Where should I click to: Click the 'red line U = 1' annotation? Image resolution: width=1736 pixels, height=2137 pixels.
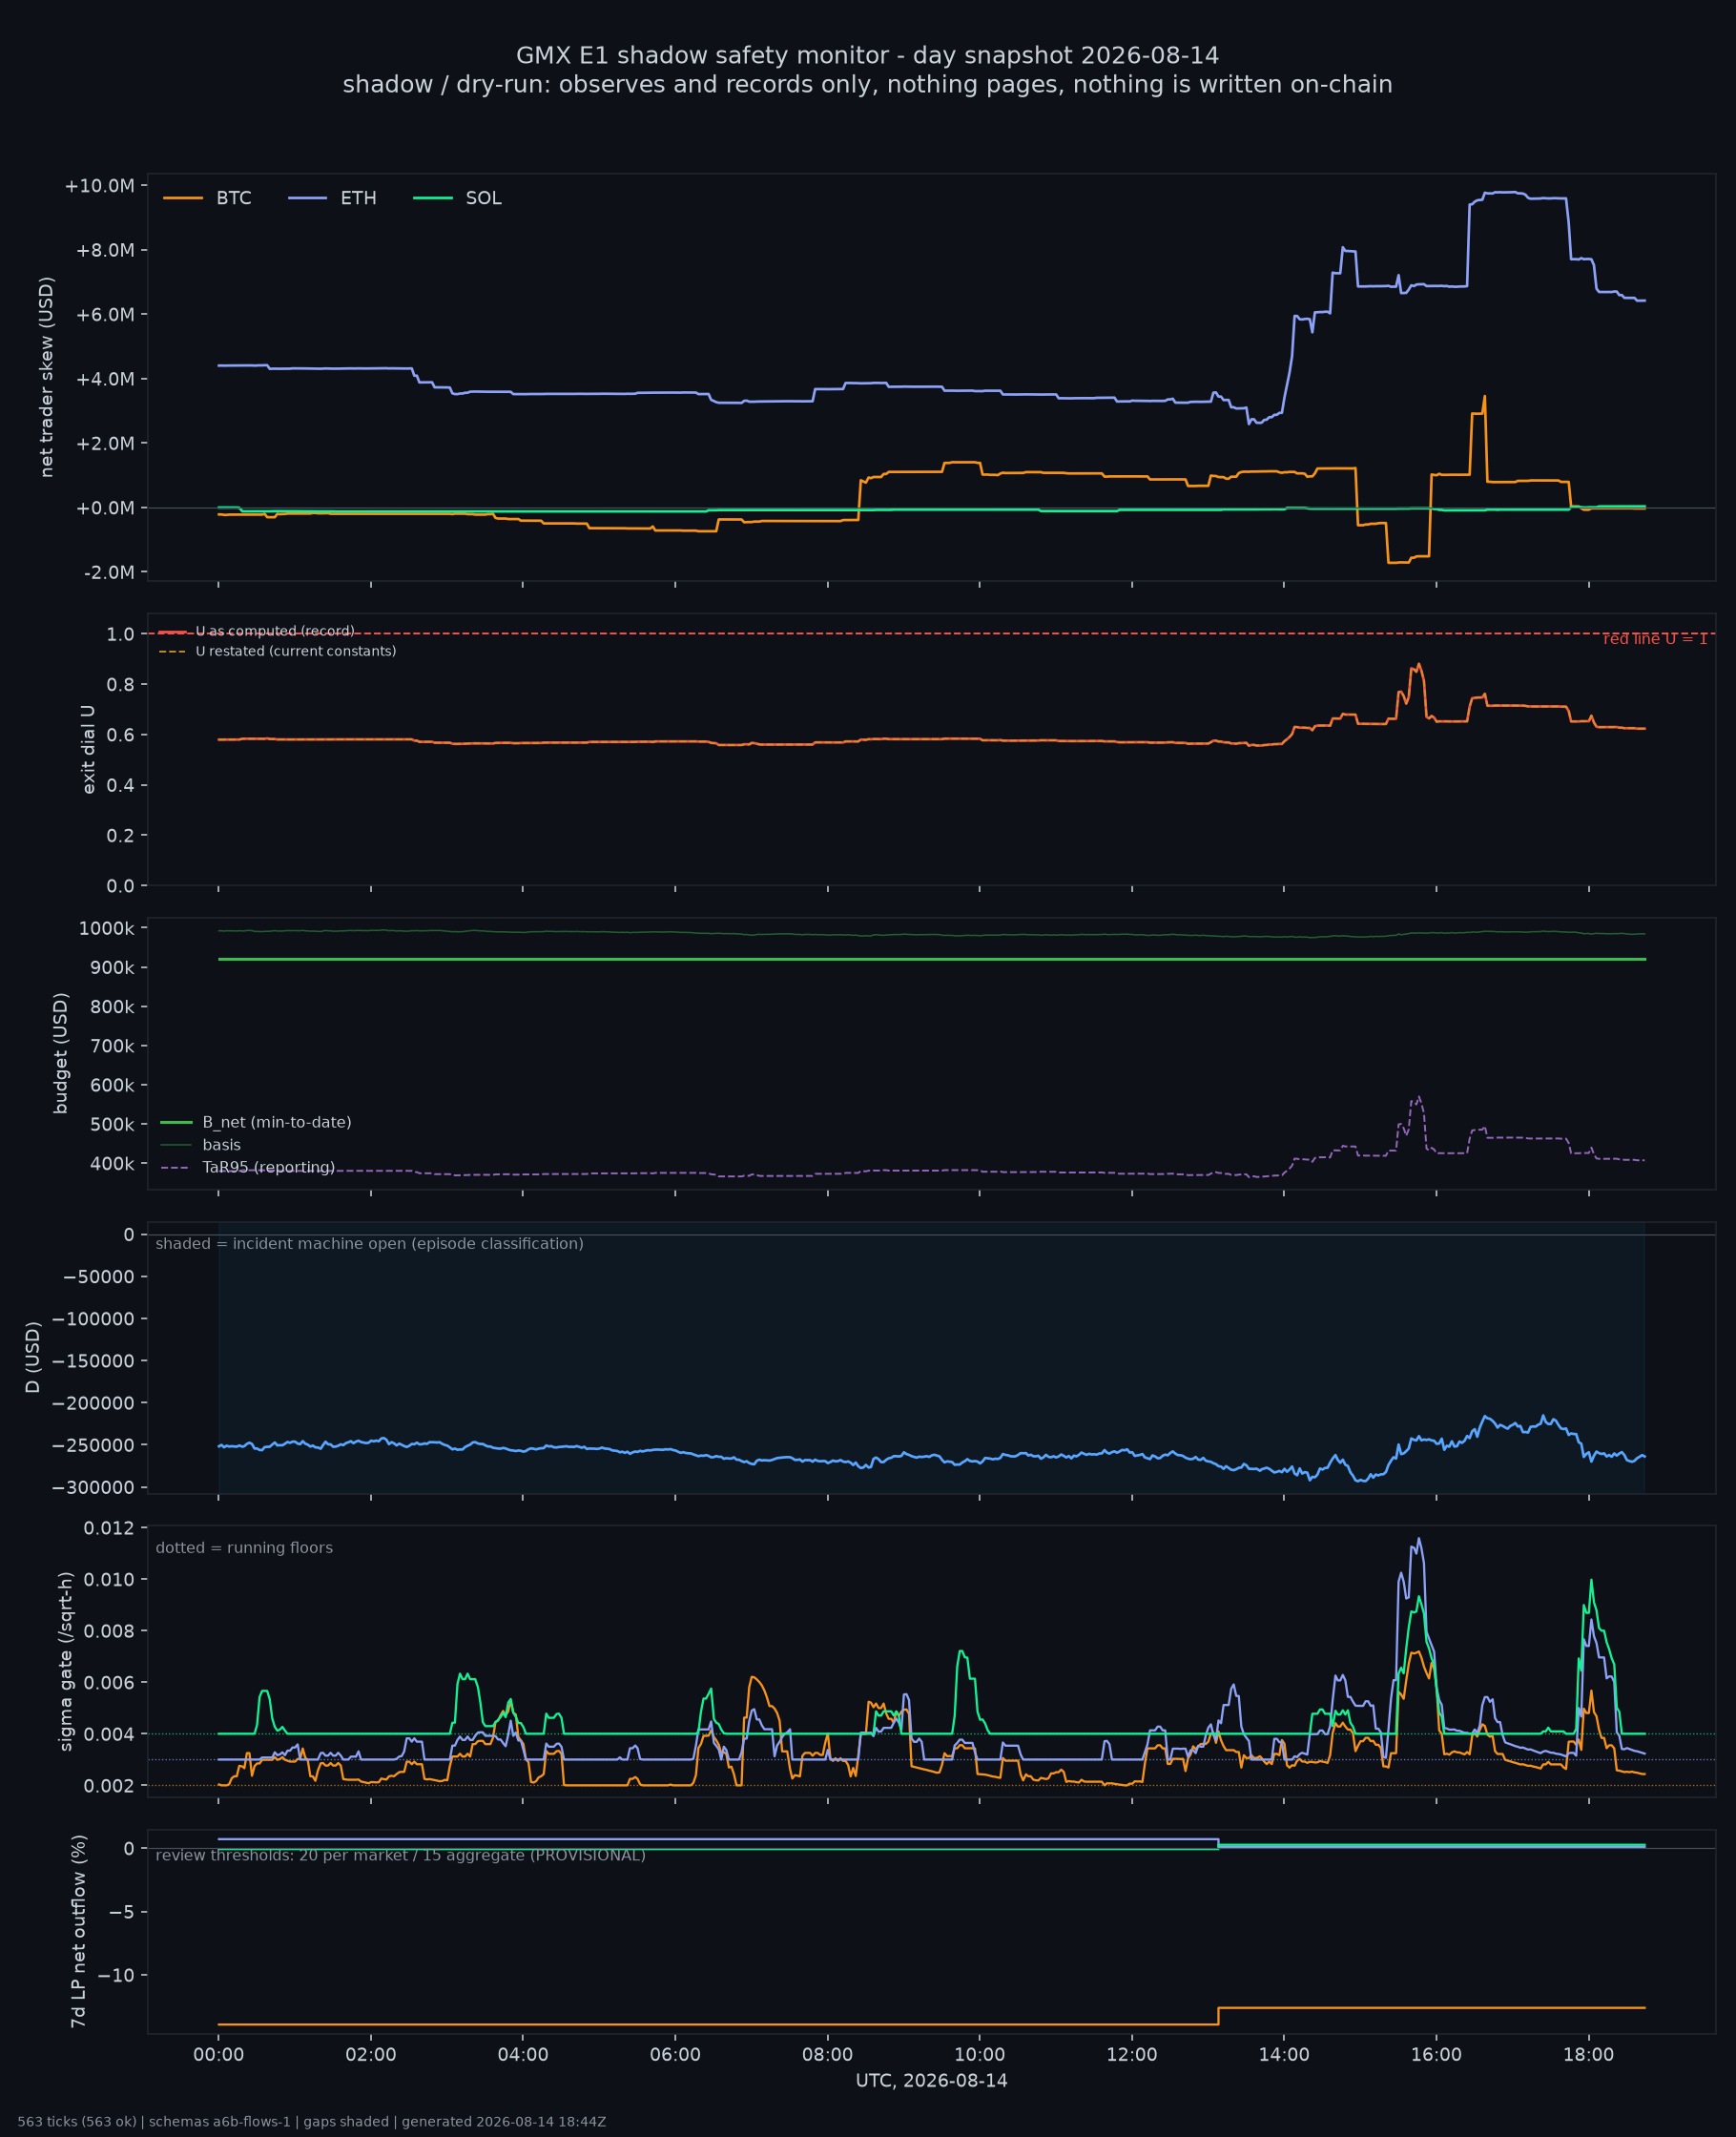1655,638
